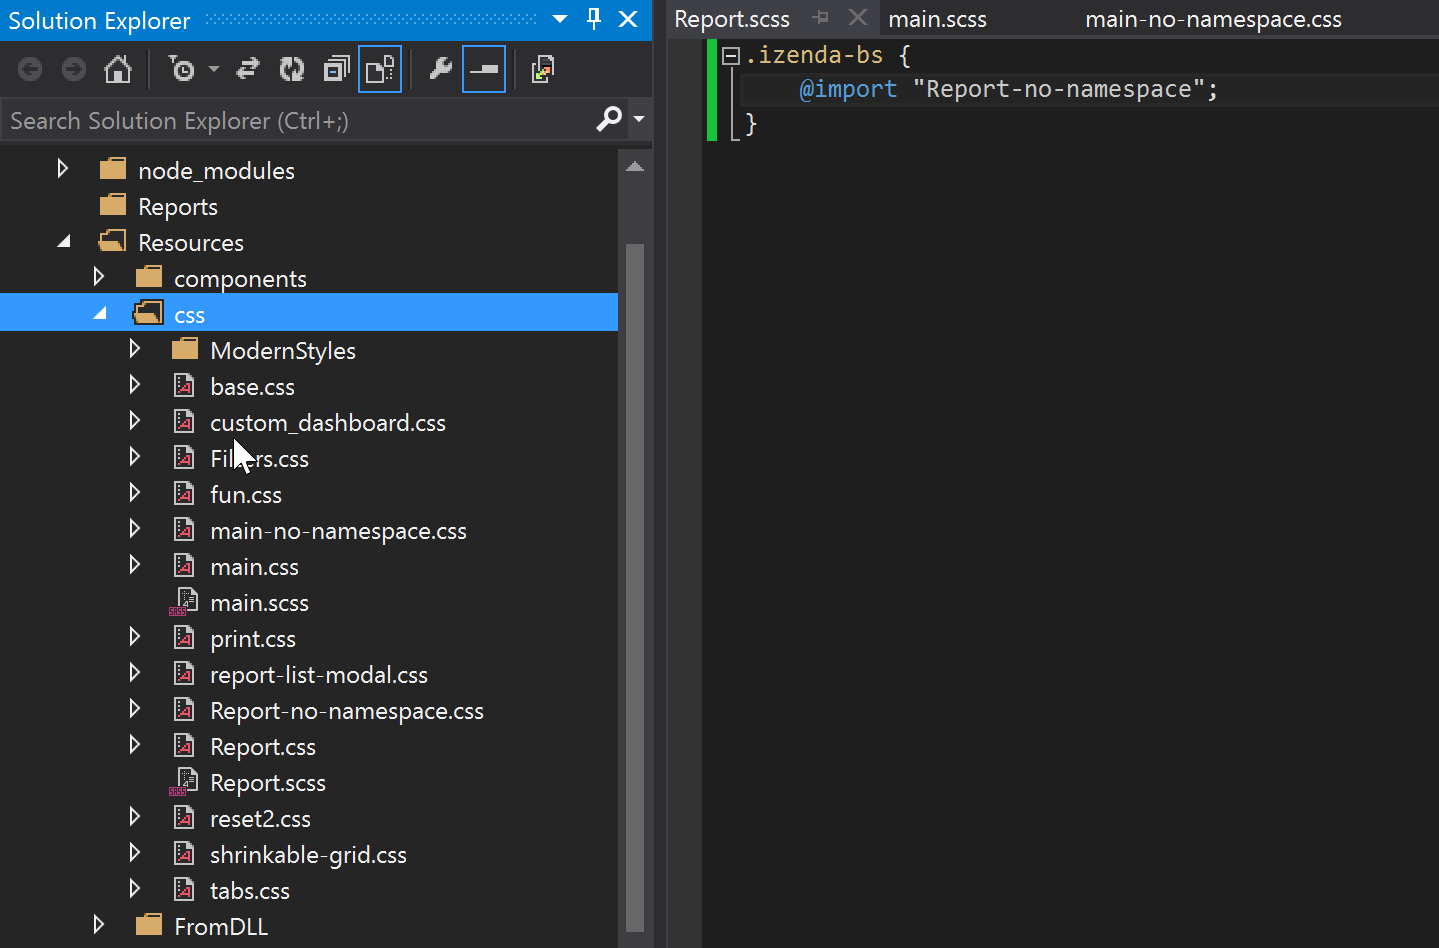This screenshot has width=1439, height=948.
Task: Close the Solution Explorer panel
Action: pyautogui.click(x=628, y=18)
